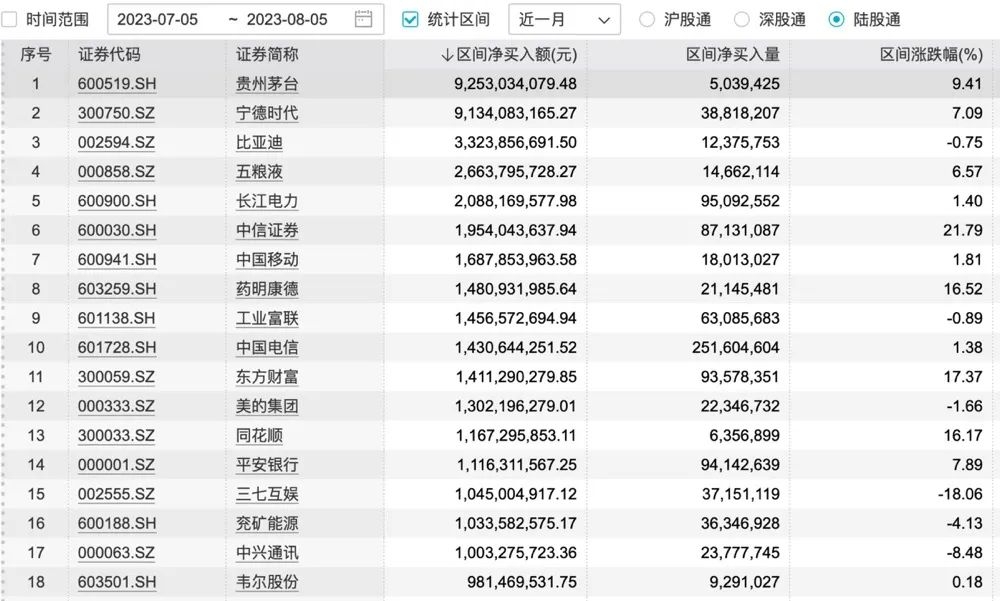Viewport: 1000px width, 601px height.
Task: Tick the 时间范围 checkbox
Action: coord(9,20)
